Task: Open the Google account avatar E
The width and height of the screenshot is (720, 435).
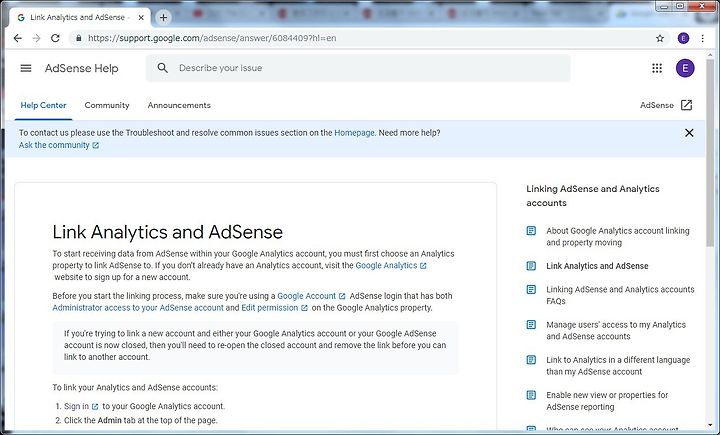Action: click(685, 68)
